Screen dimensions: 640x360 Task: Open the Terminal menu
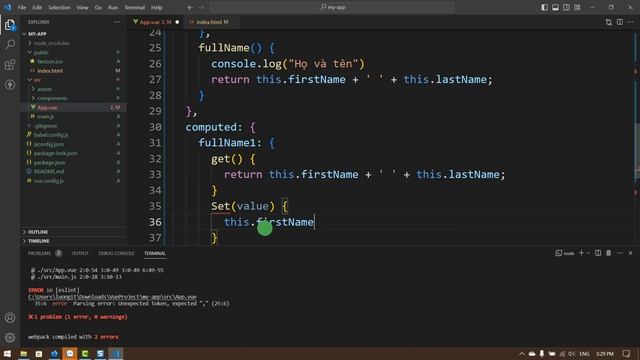tap(135, 7)
